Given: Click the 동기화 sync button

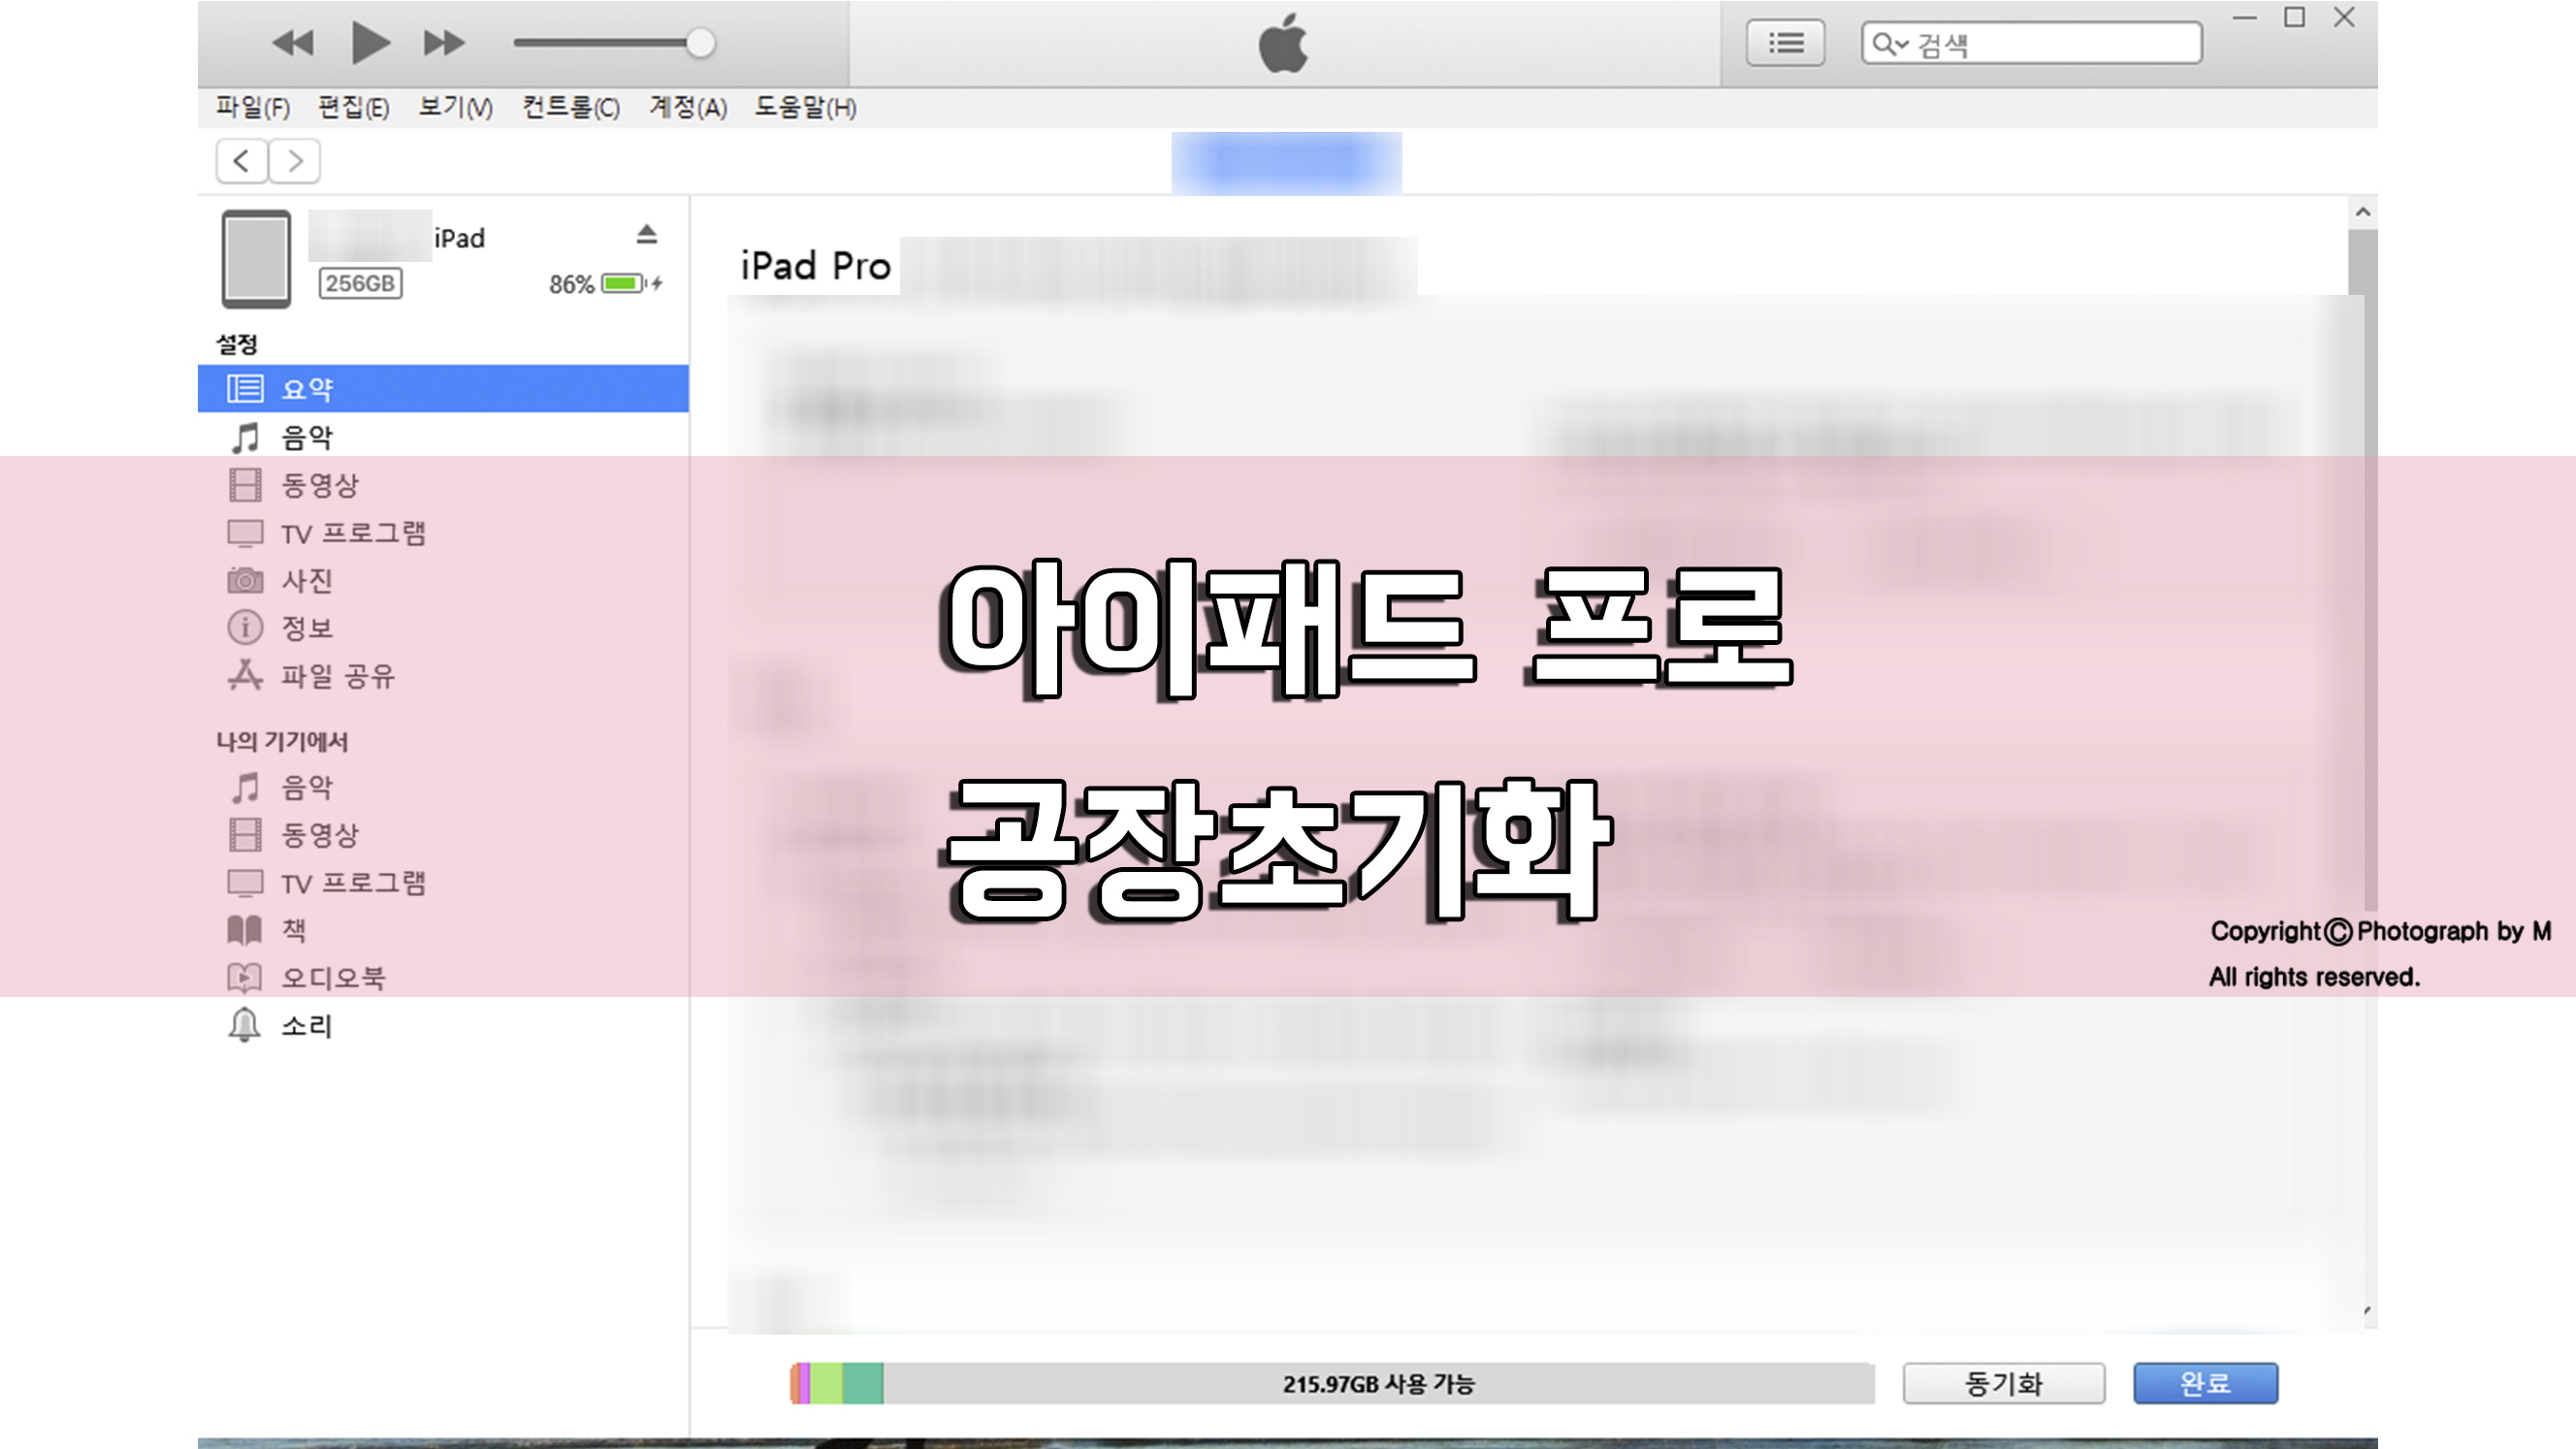Looking at the screenshot, I should click(x=2003, y=1384).
